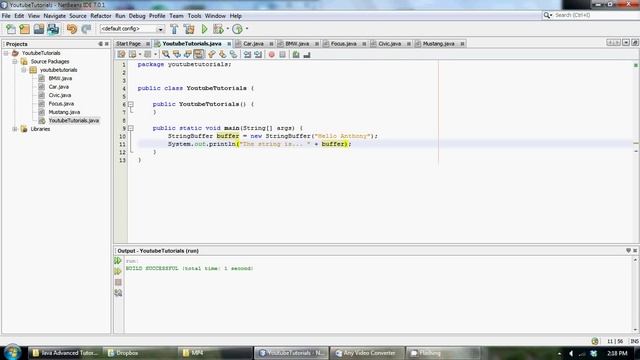Viewport: 640px width, 360px height.
Task: Maximize editor window button
Action: [x=635, y=42]
